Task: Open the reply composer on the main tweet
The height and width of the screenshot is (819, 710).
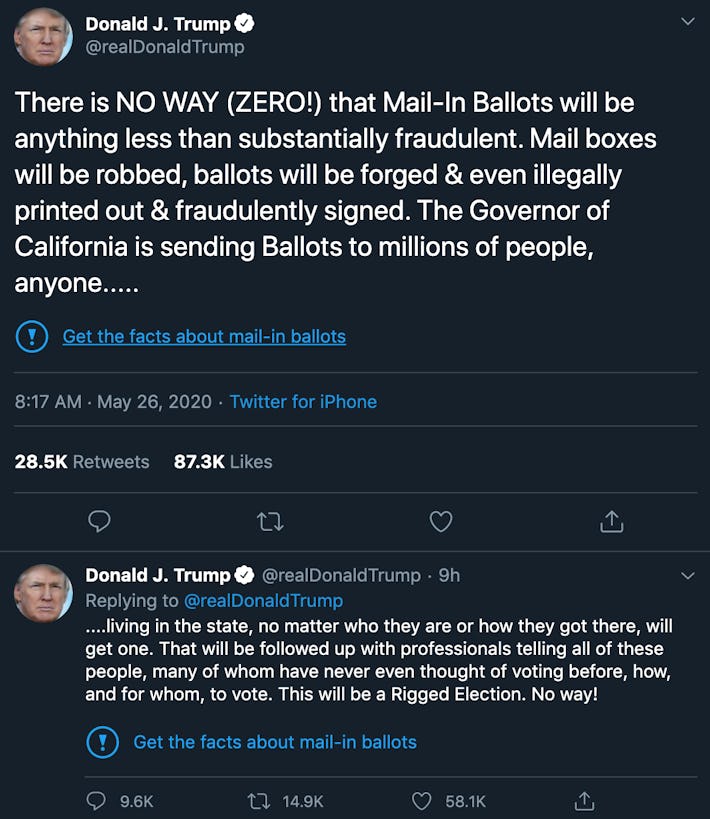Action: click(x=99, y=521)
